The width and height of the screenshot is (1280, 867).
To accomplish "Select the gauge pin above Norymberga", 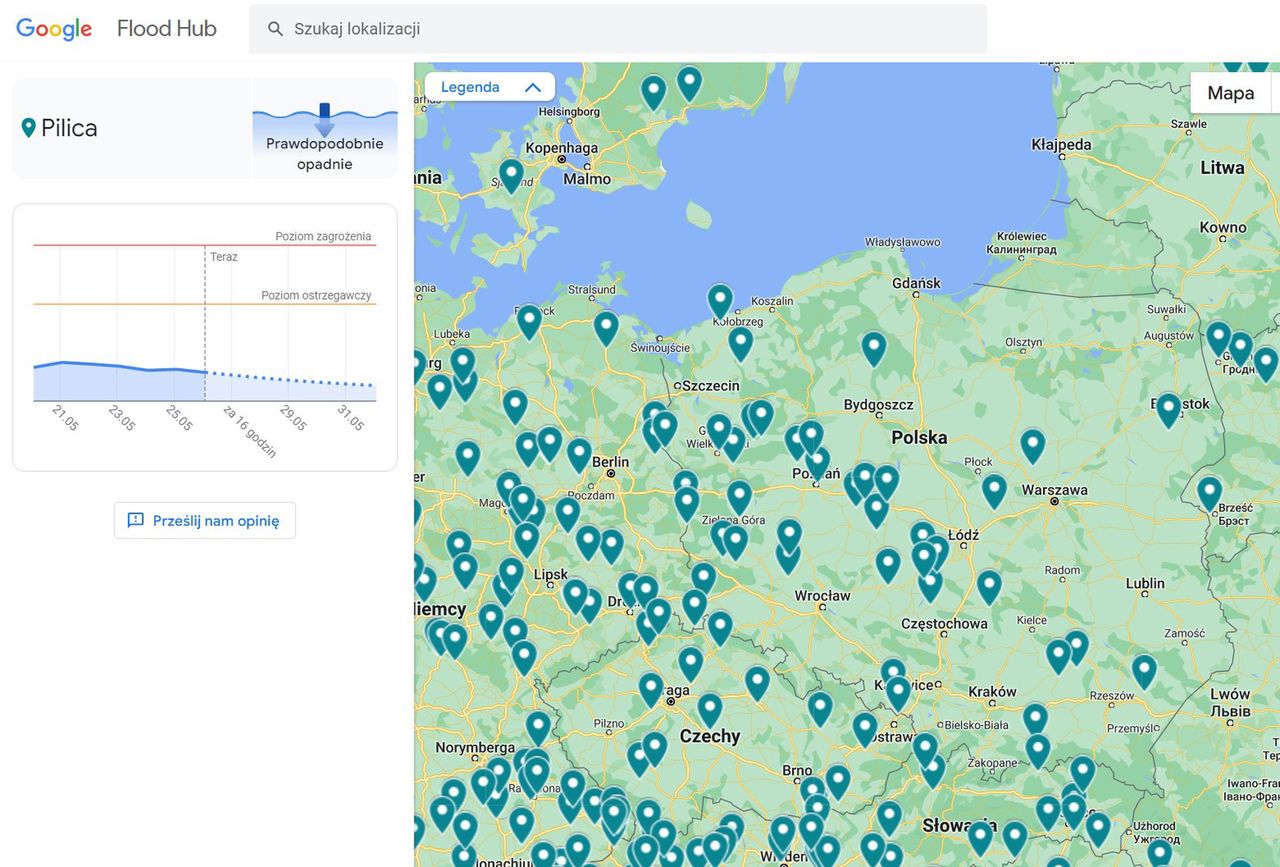I will (538, 727).
